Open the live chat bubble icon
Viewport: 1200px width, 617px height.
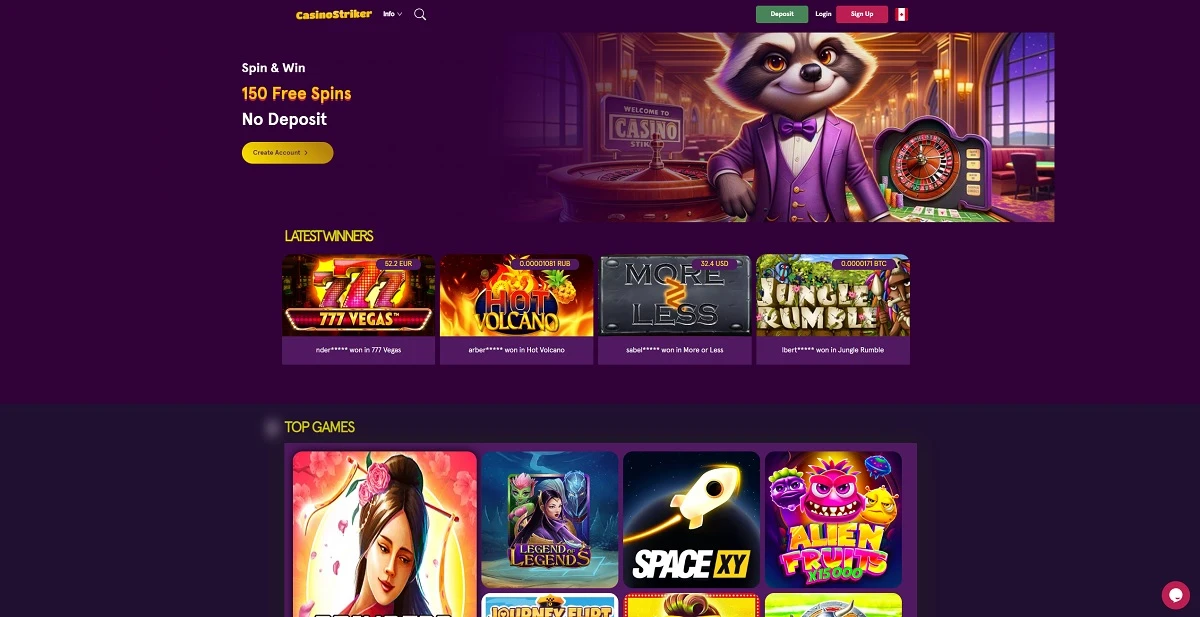coord(1175,595)
